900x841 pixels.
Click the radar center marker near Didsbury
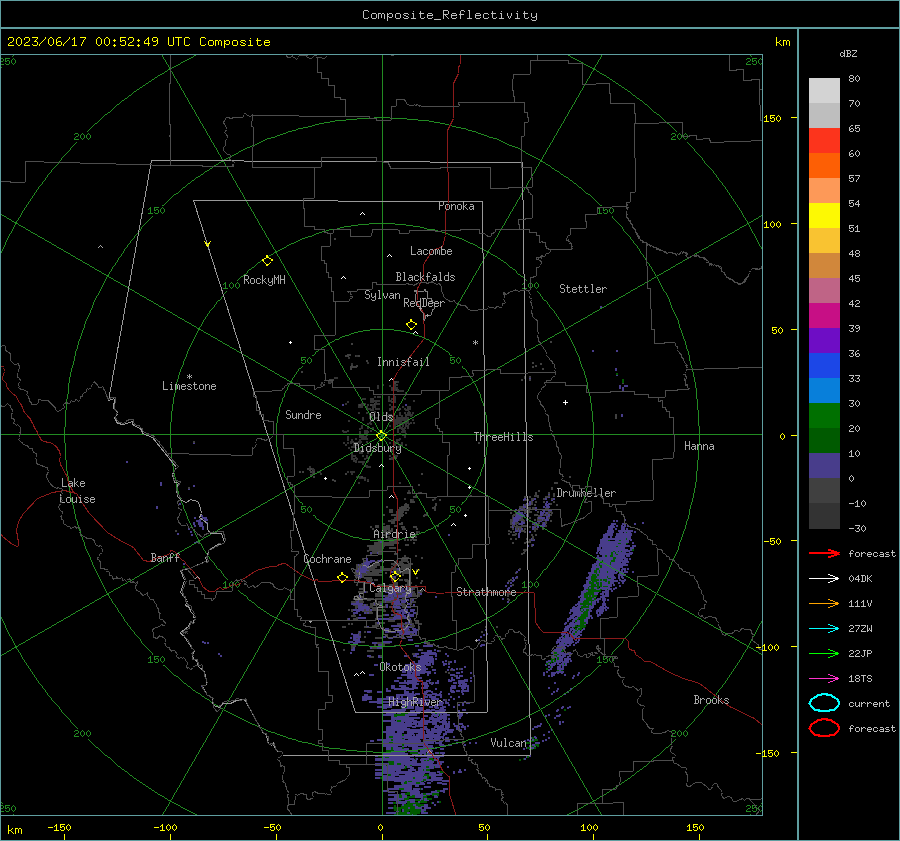(382, 436)
